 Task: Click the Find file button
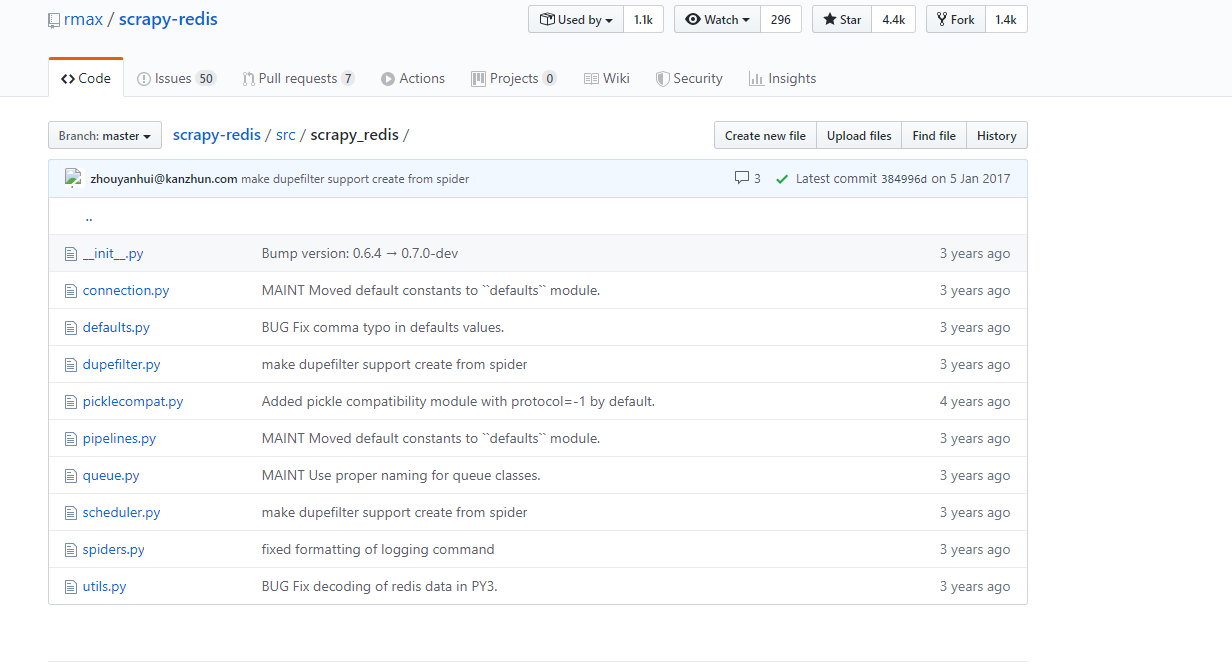coord(934,135)
